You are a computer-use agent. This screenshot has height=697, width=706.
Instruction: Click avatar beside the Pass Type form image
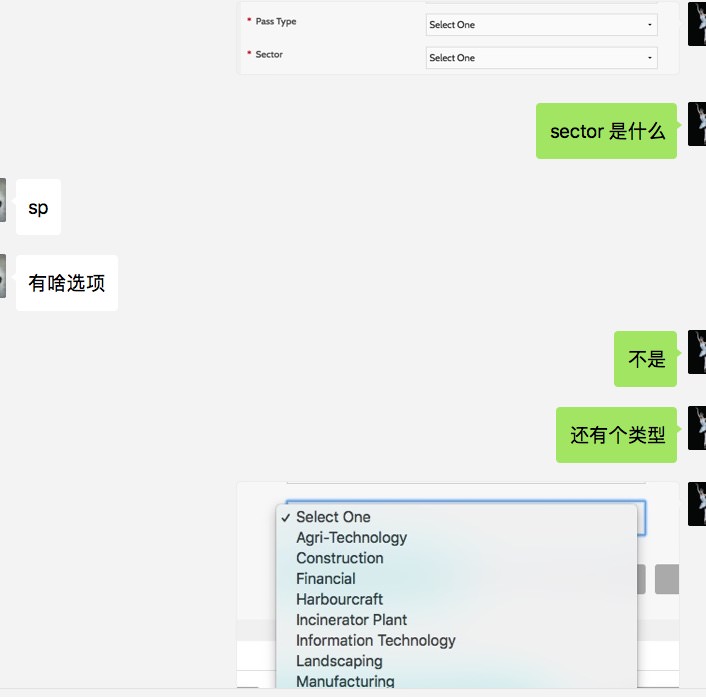pyautogui.click(x=697, y=24)
